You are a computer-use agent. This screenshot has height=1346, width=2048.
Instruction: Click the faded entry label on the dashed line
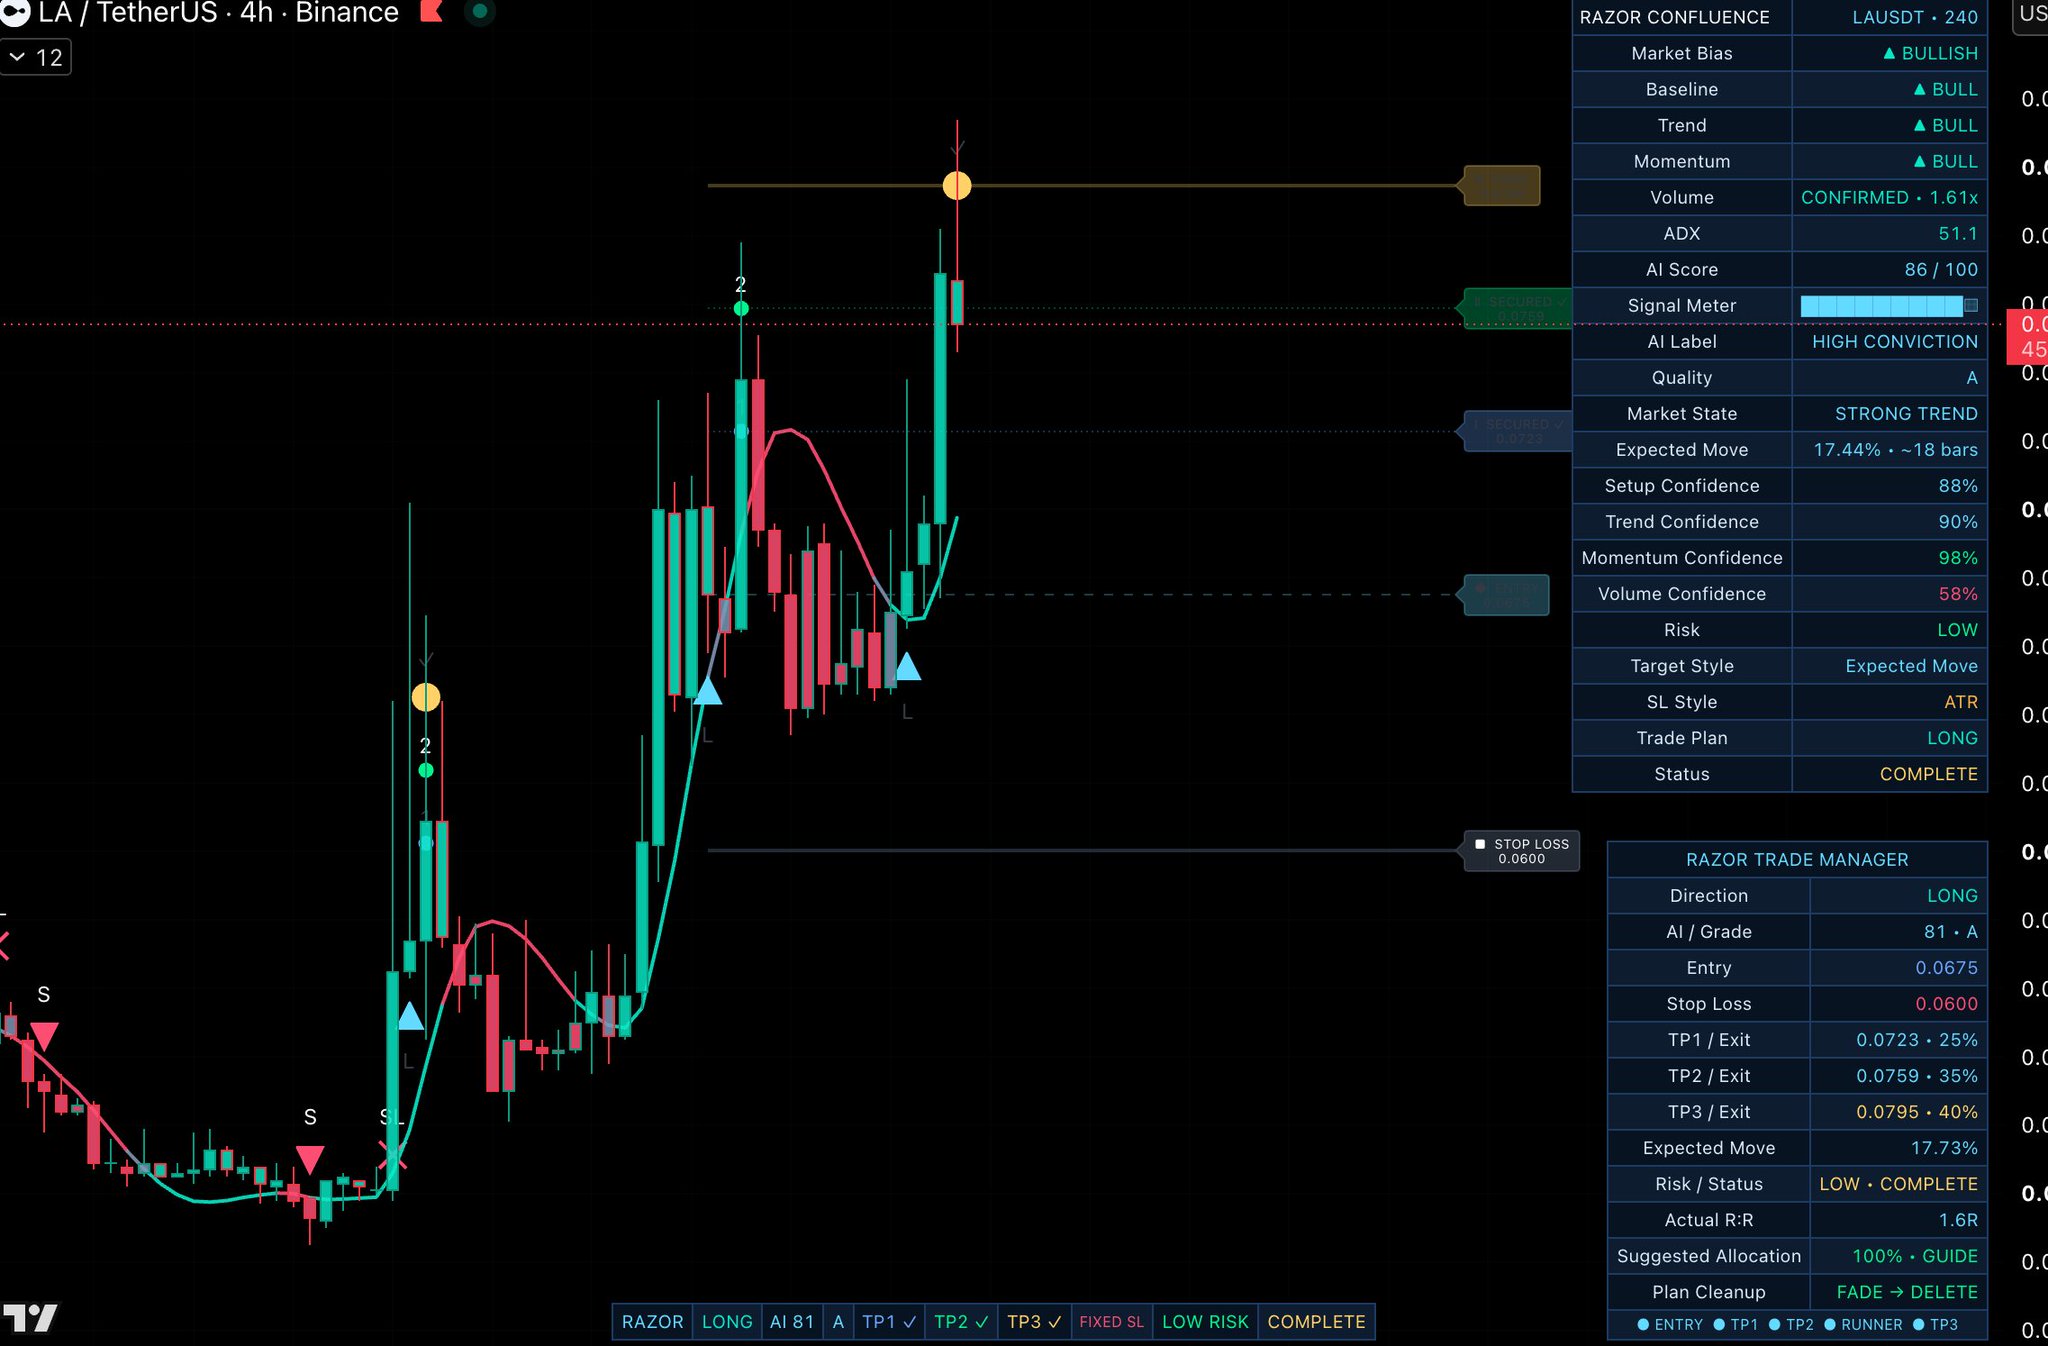[1506, 595]
